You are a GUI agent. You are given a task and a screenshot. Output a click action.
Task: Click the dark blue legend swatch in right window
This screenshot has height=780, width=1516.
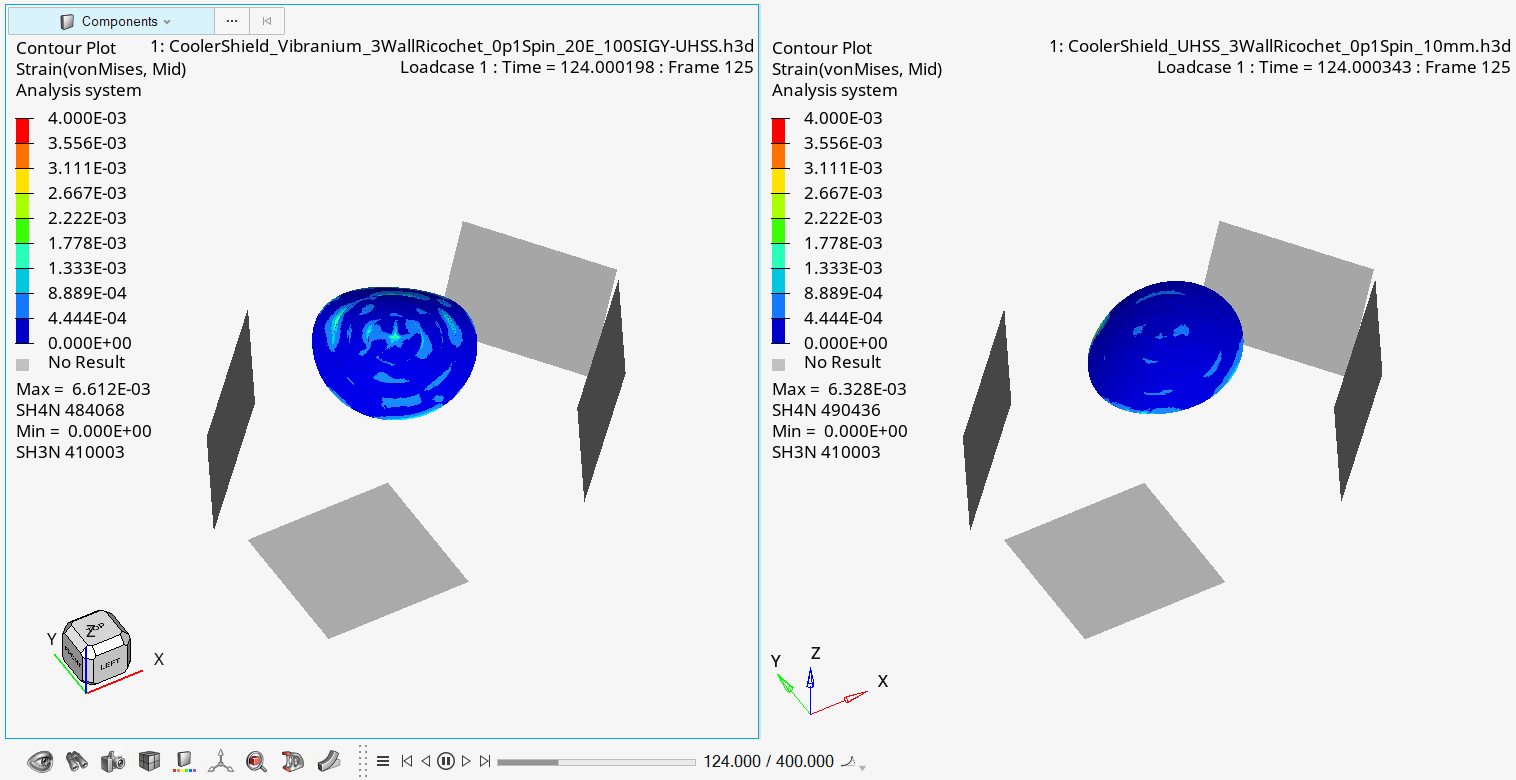click(x=779, y=331)
